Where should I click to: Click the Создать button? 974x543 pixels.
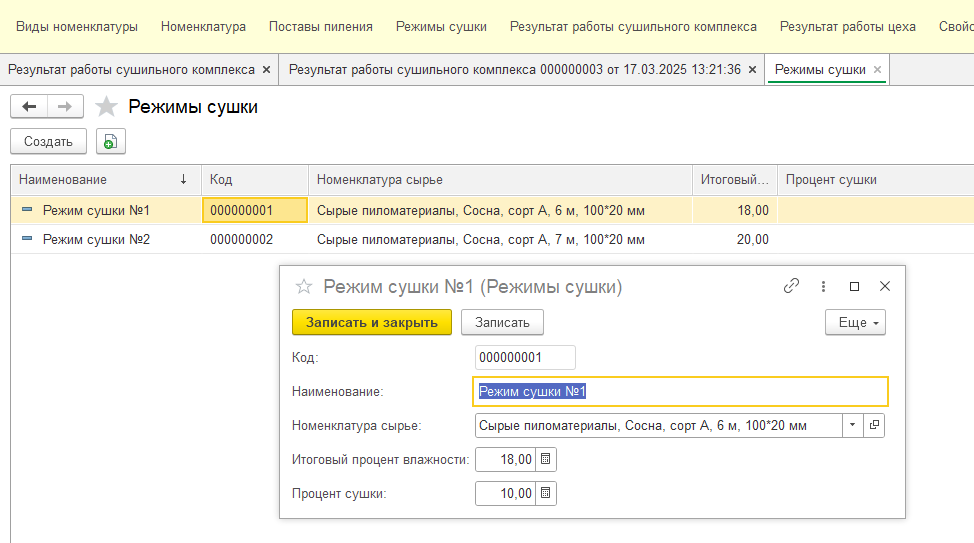coord(48,142)
